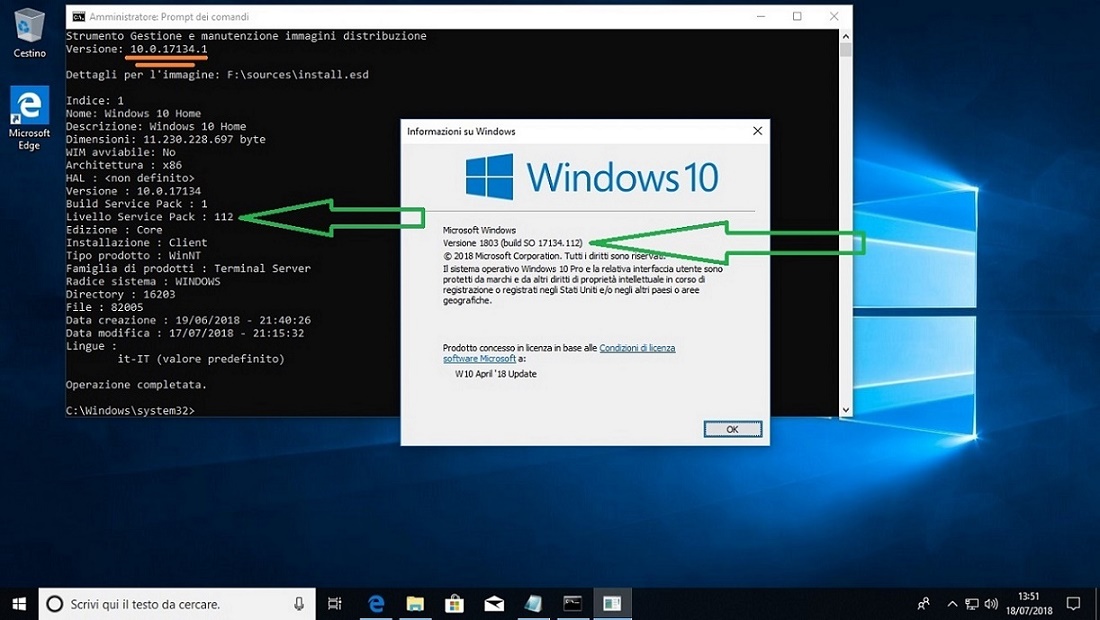The image size is (1100, 620).
Task: Open the People icon in system tray
Action: tap(924, 603)
